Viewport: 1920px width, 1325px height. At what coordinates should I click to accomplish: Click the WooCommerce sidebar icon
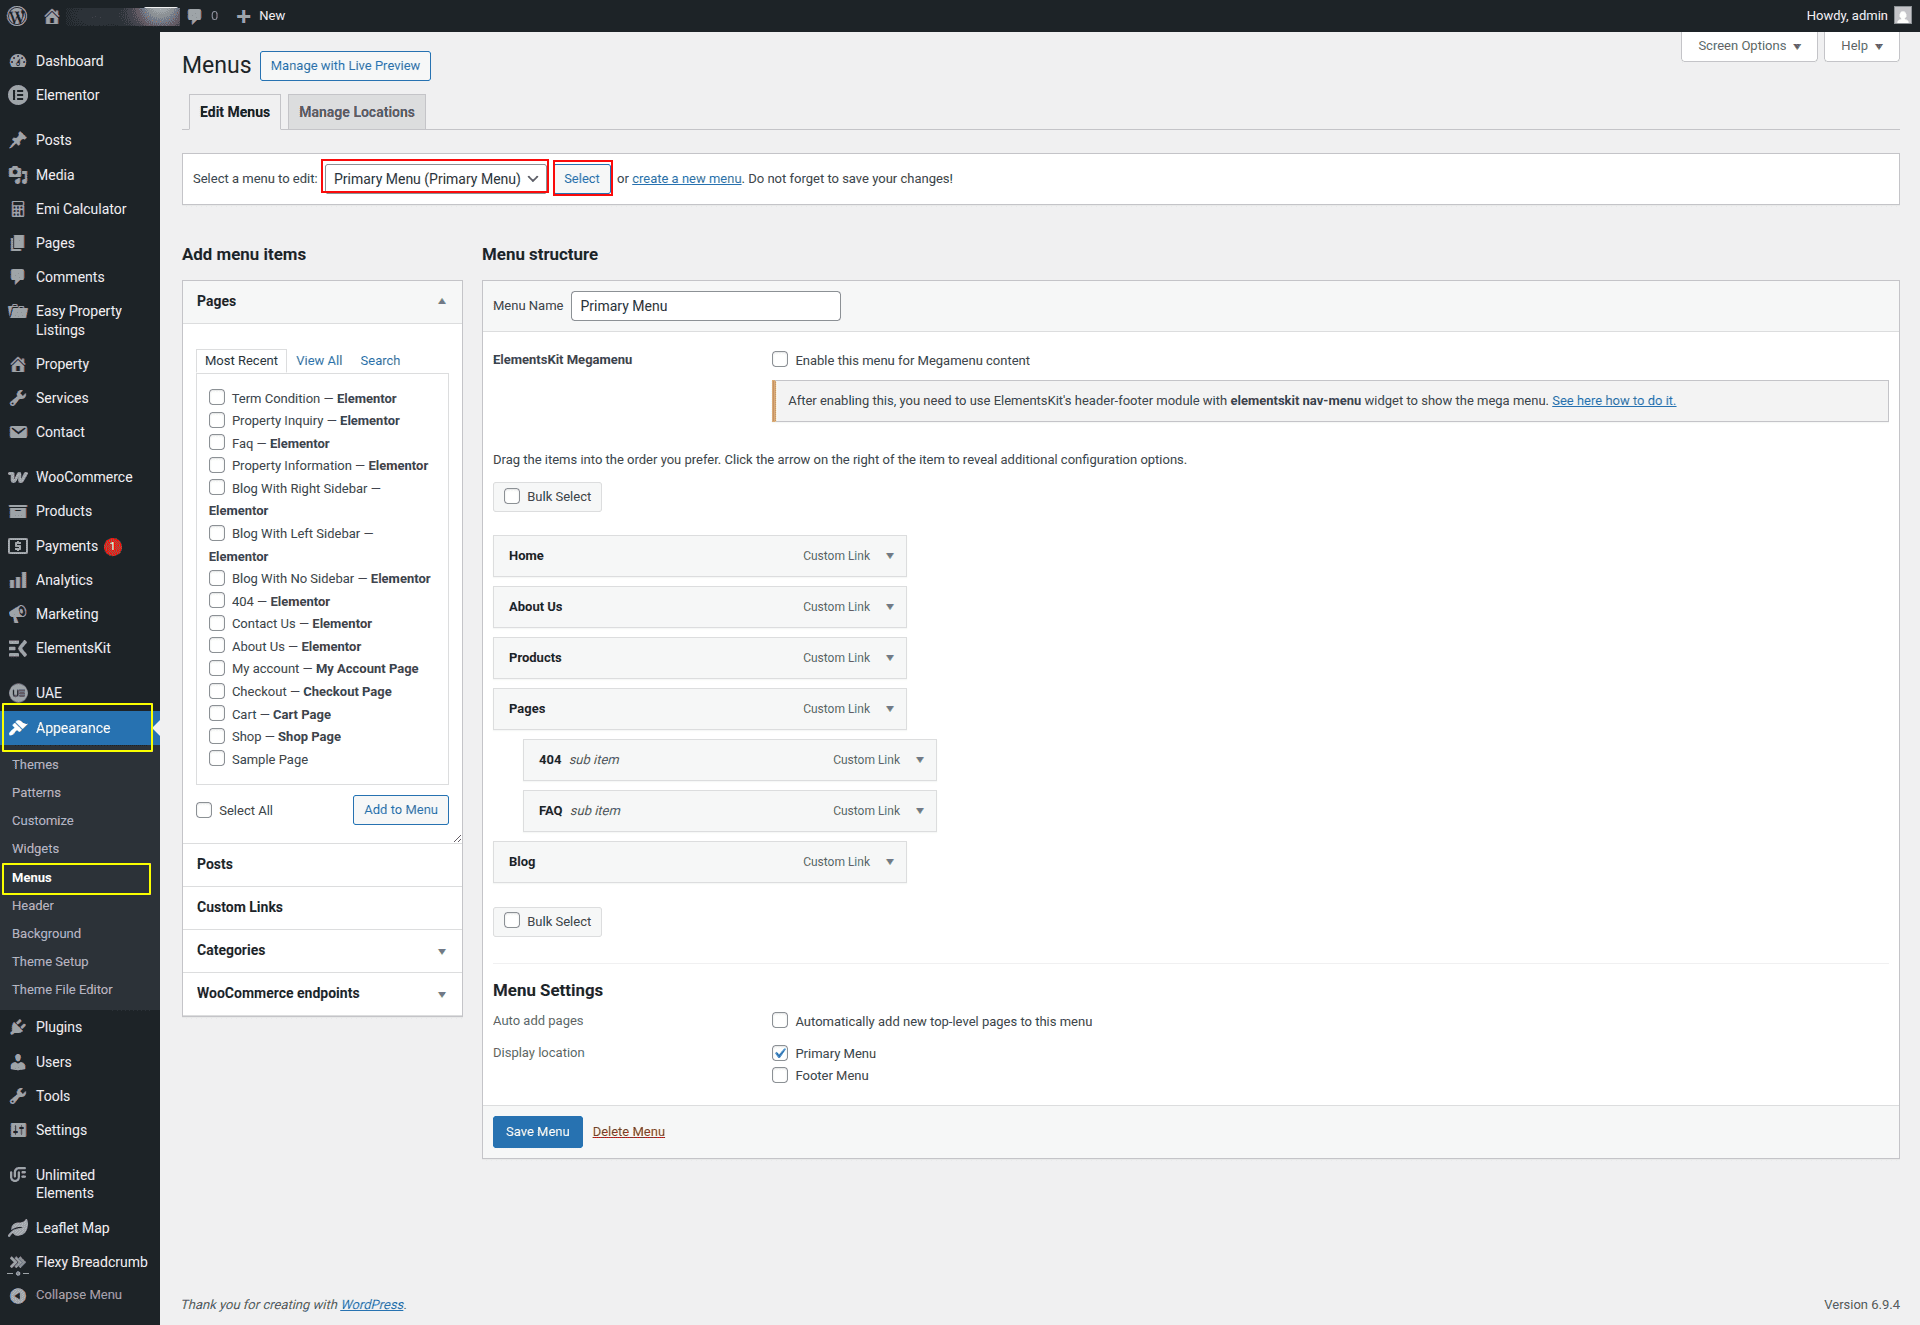pos(17,477)
